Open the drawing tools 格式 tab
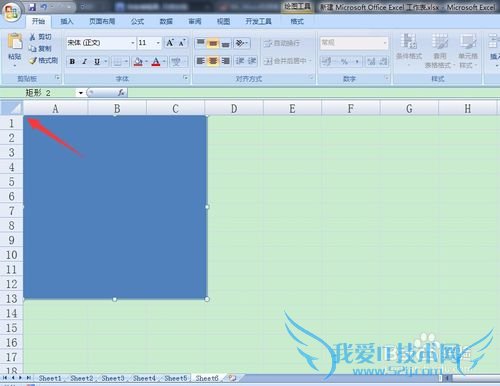500x386 pixels. point(297,21)
